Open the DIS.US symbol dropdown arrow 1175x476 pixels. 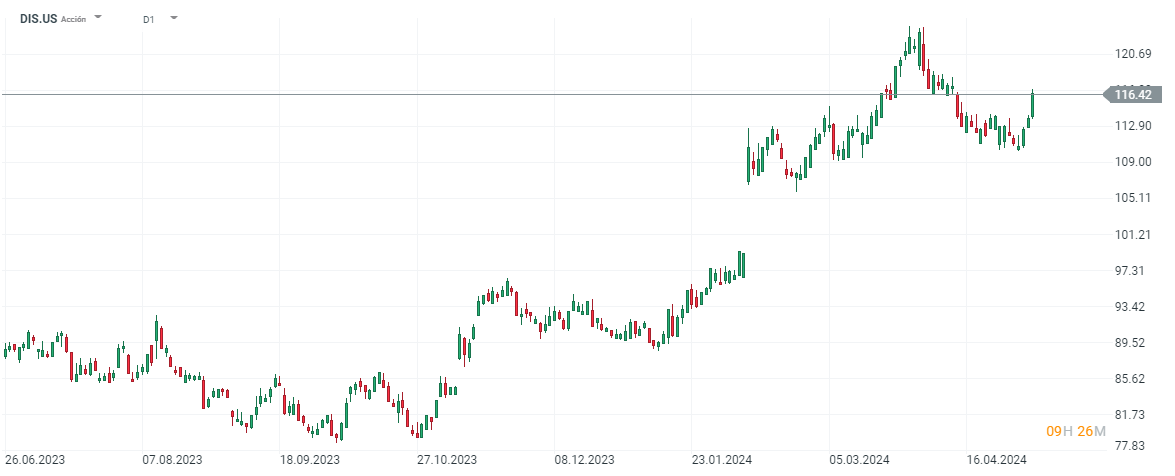click(98, 18)
